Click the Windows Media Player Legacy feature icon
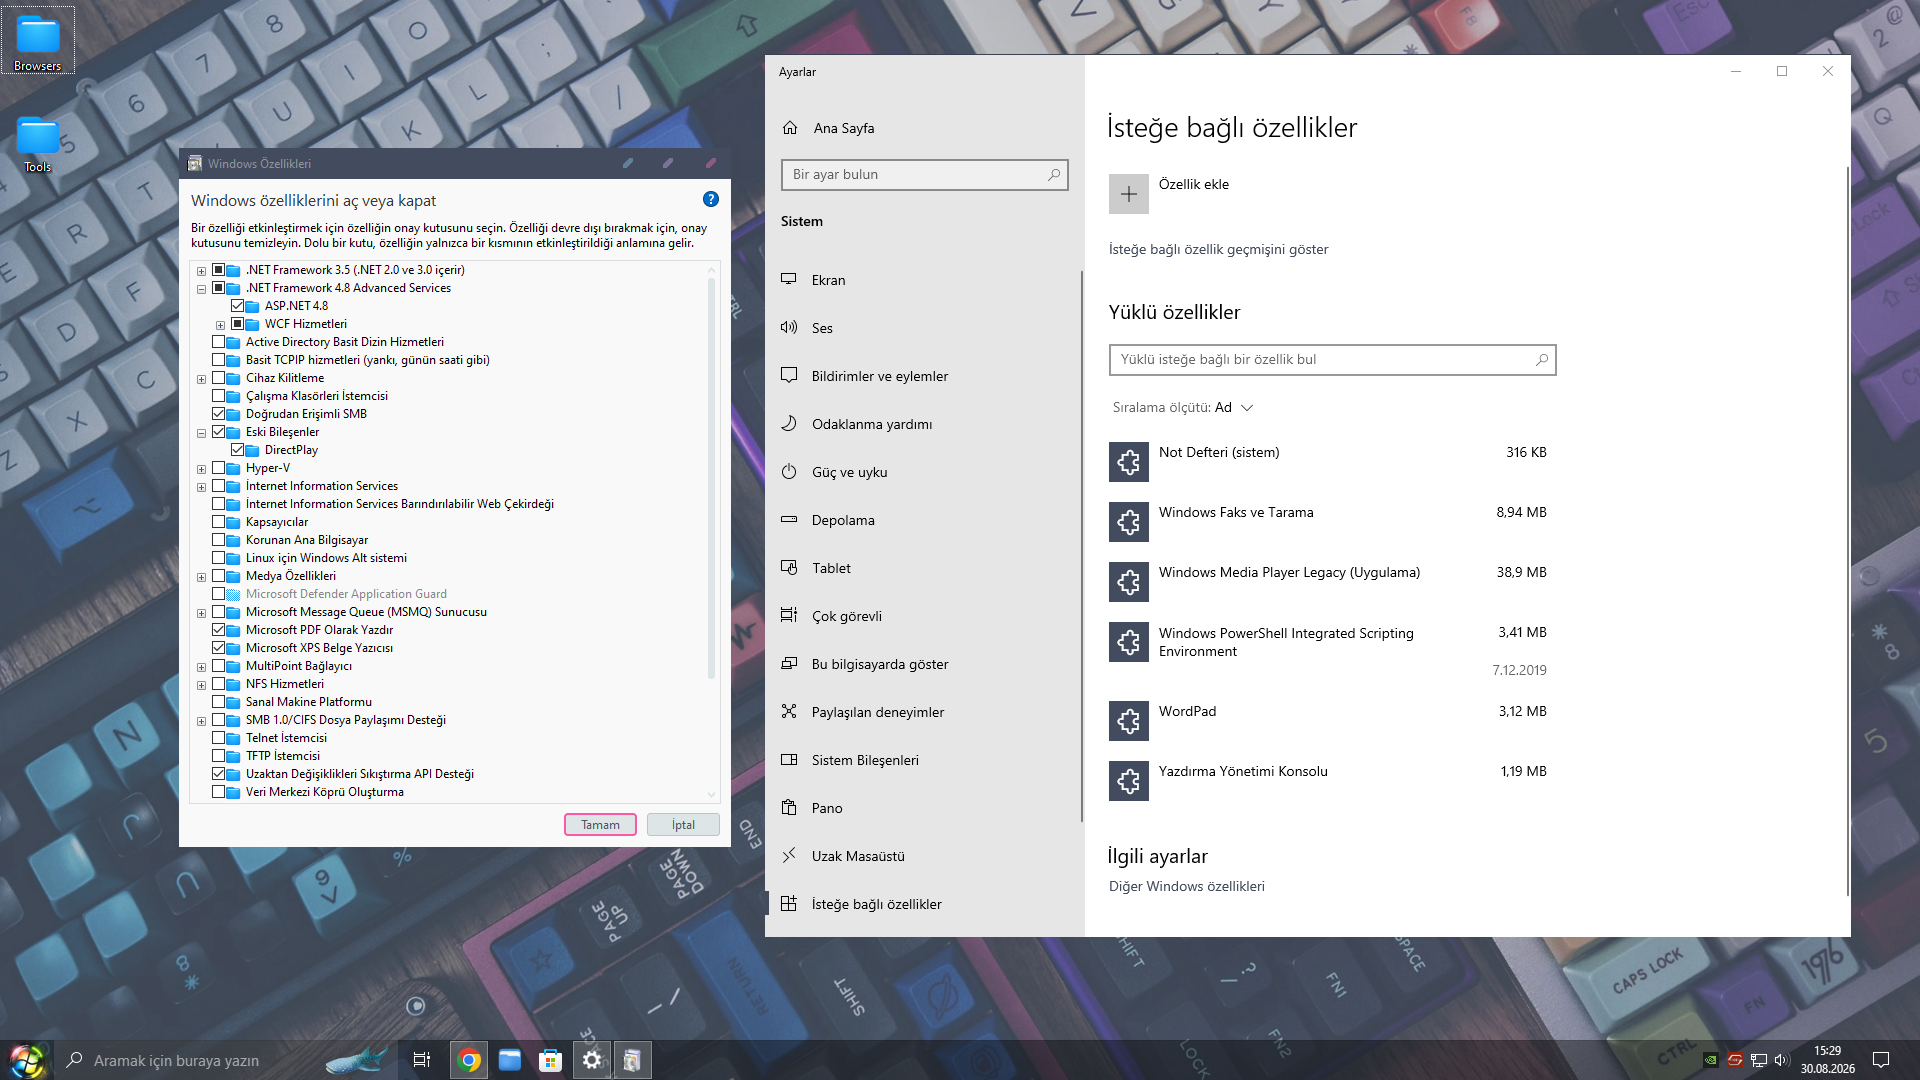This screenshot has height=1080, width=1920. 1129,582
